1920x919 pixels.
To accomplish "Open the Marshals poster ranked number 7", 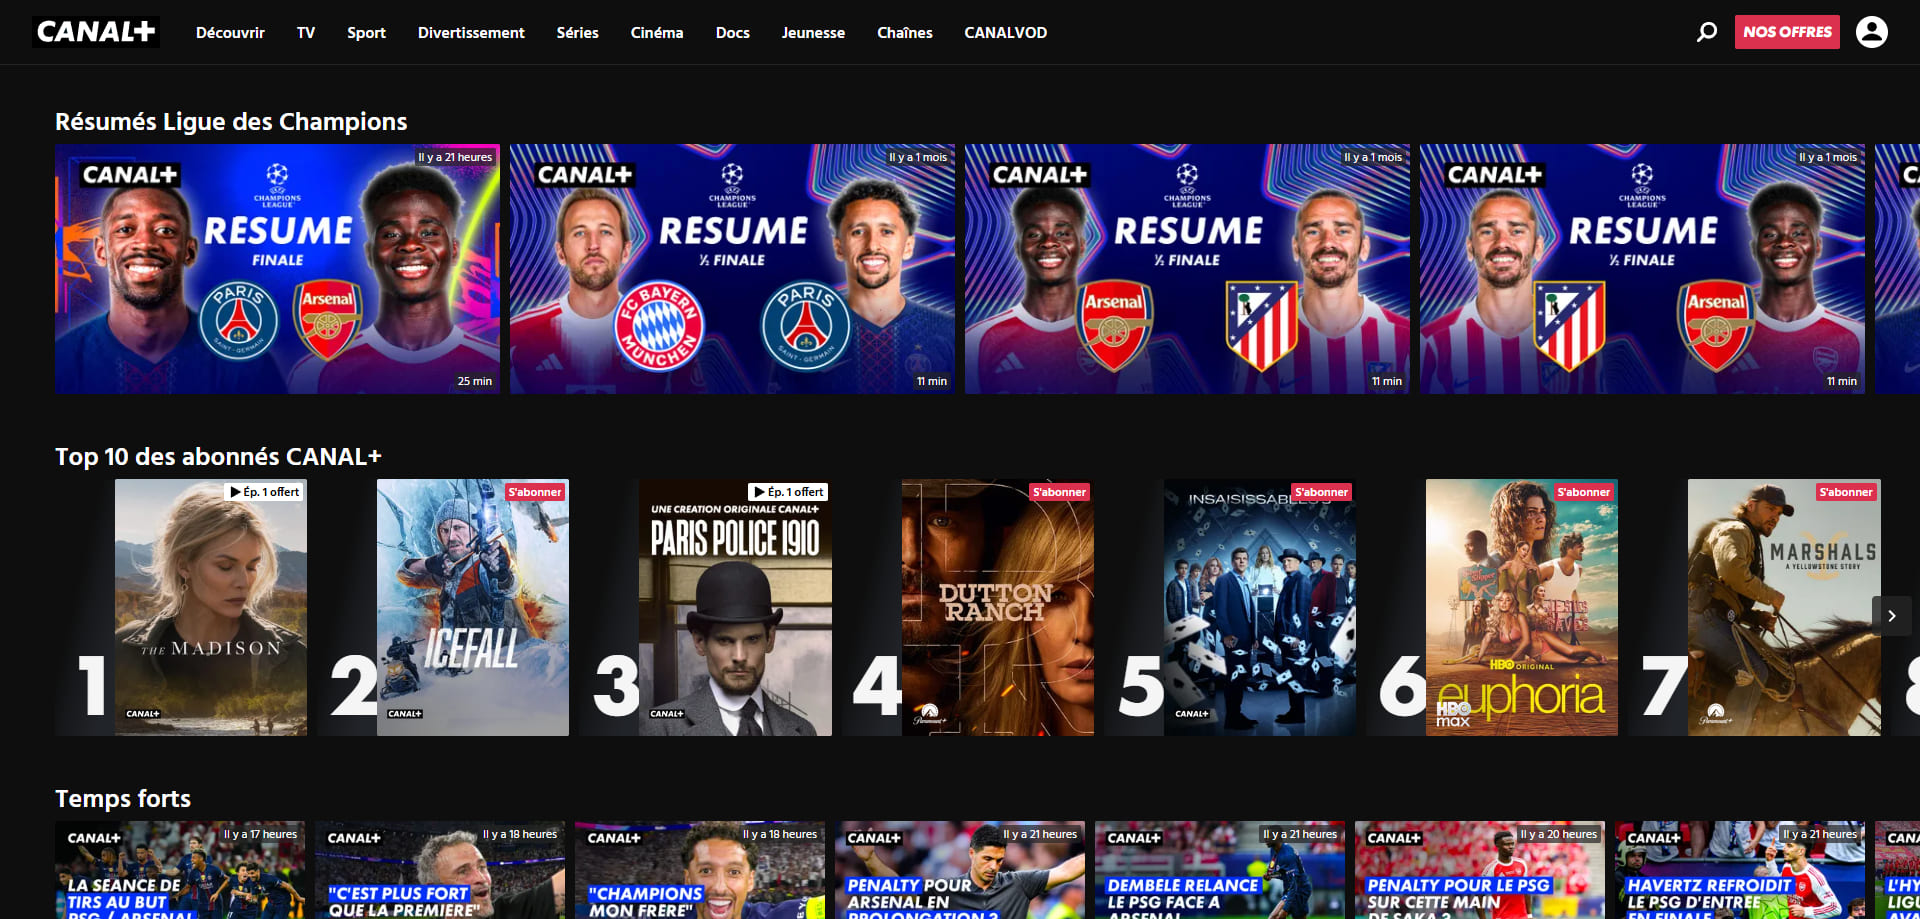I will 1784,608.
